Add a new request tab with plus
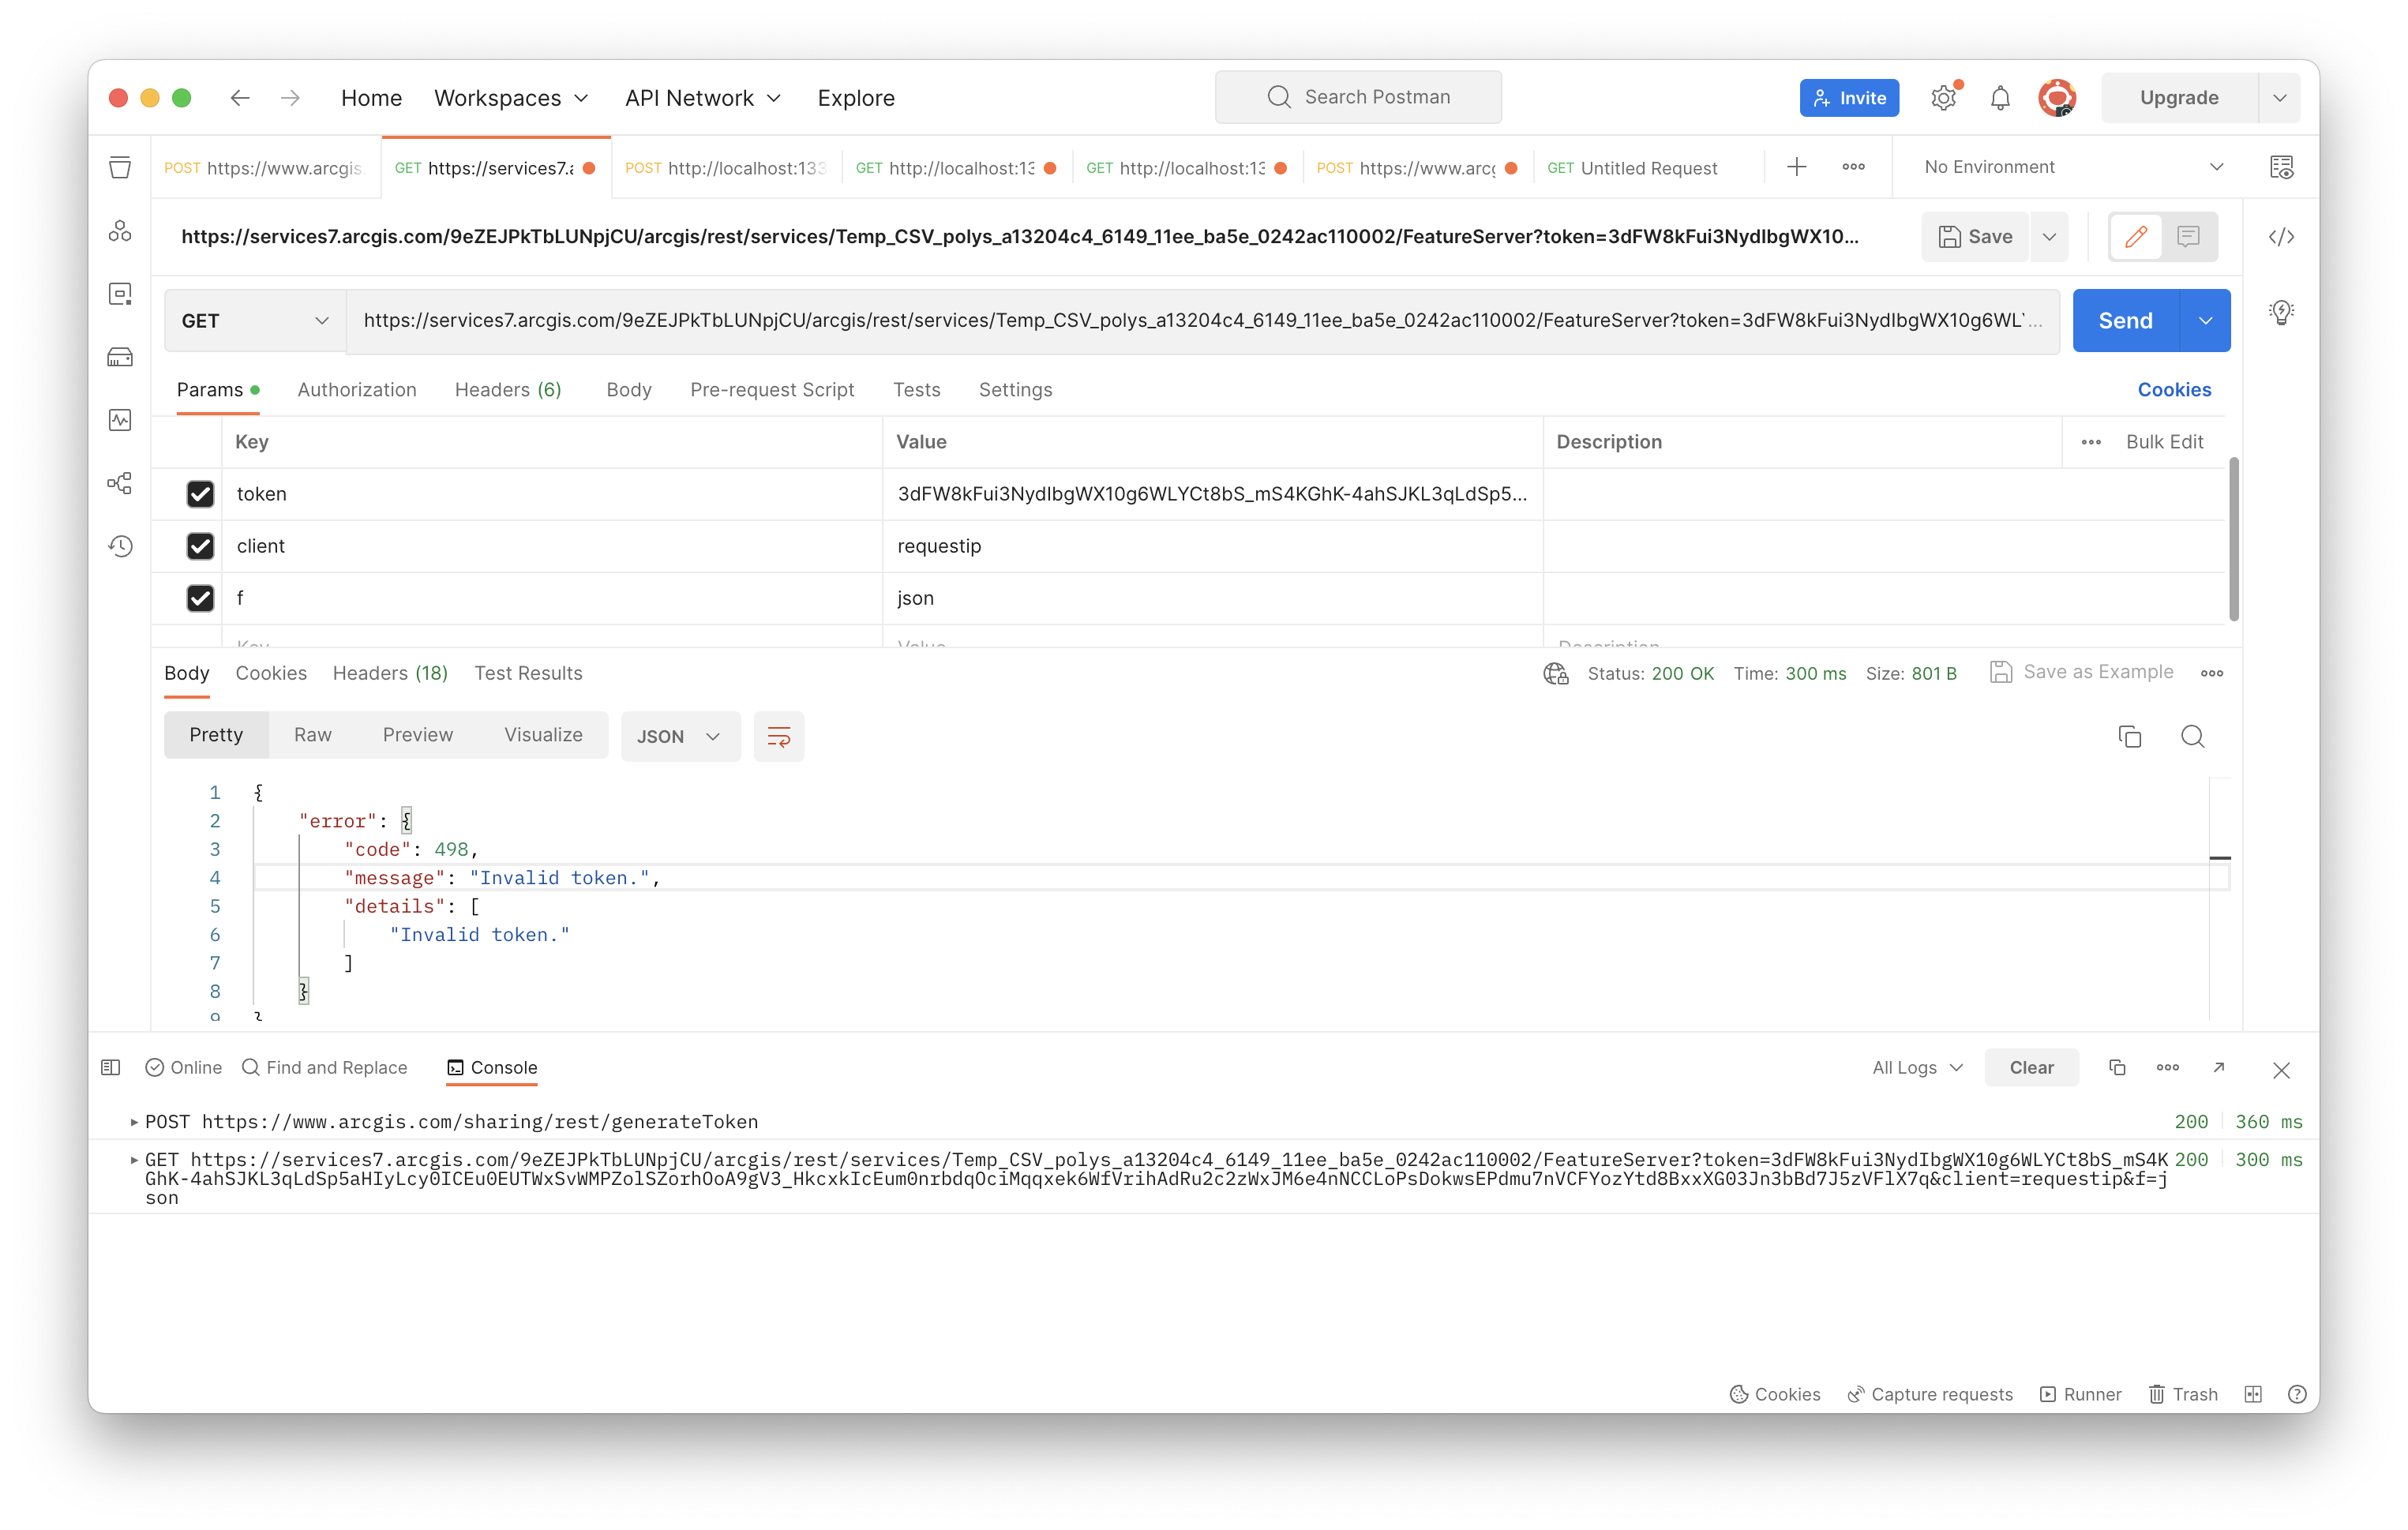Image resolution: width=2408 pixels, height=1530 pixels. tap(1797, 167)
